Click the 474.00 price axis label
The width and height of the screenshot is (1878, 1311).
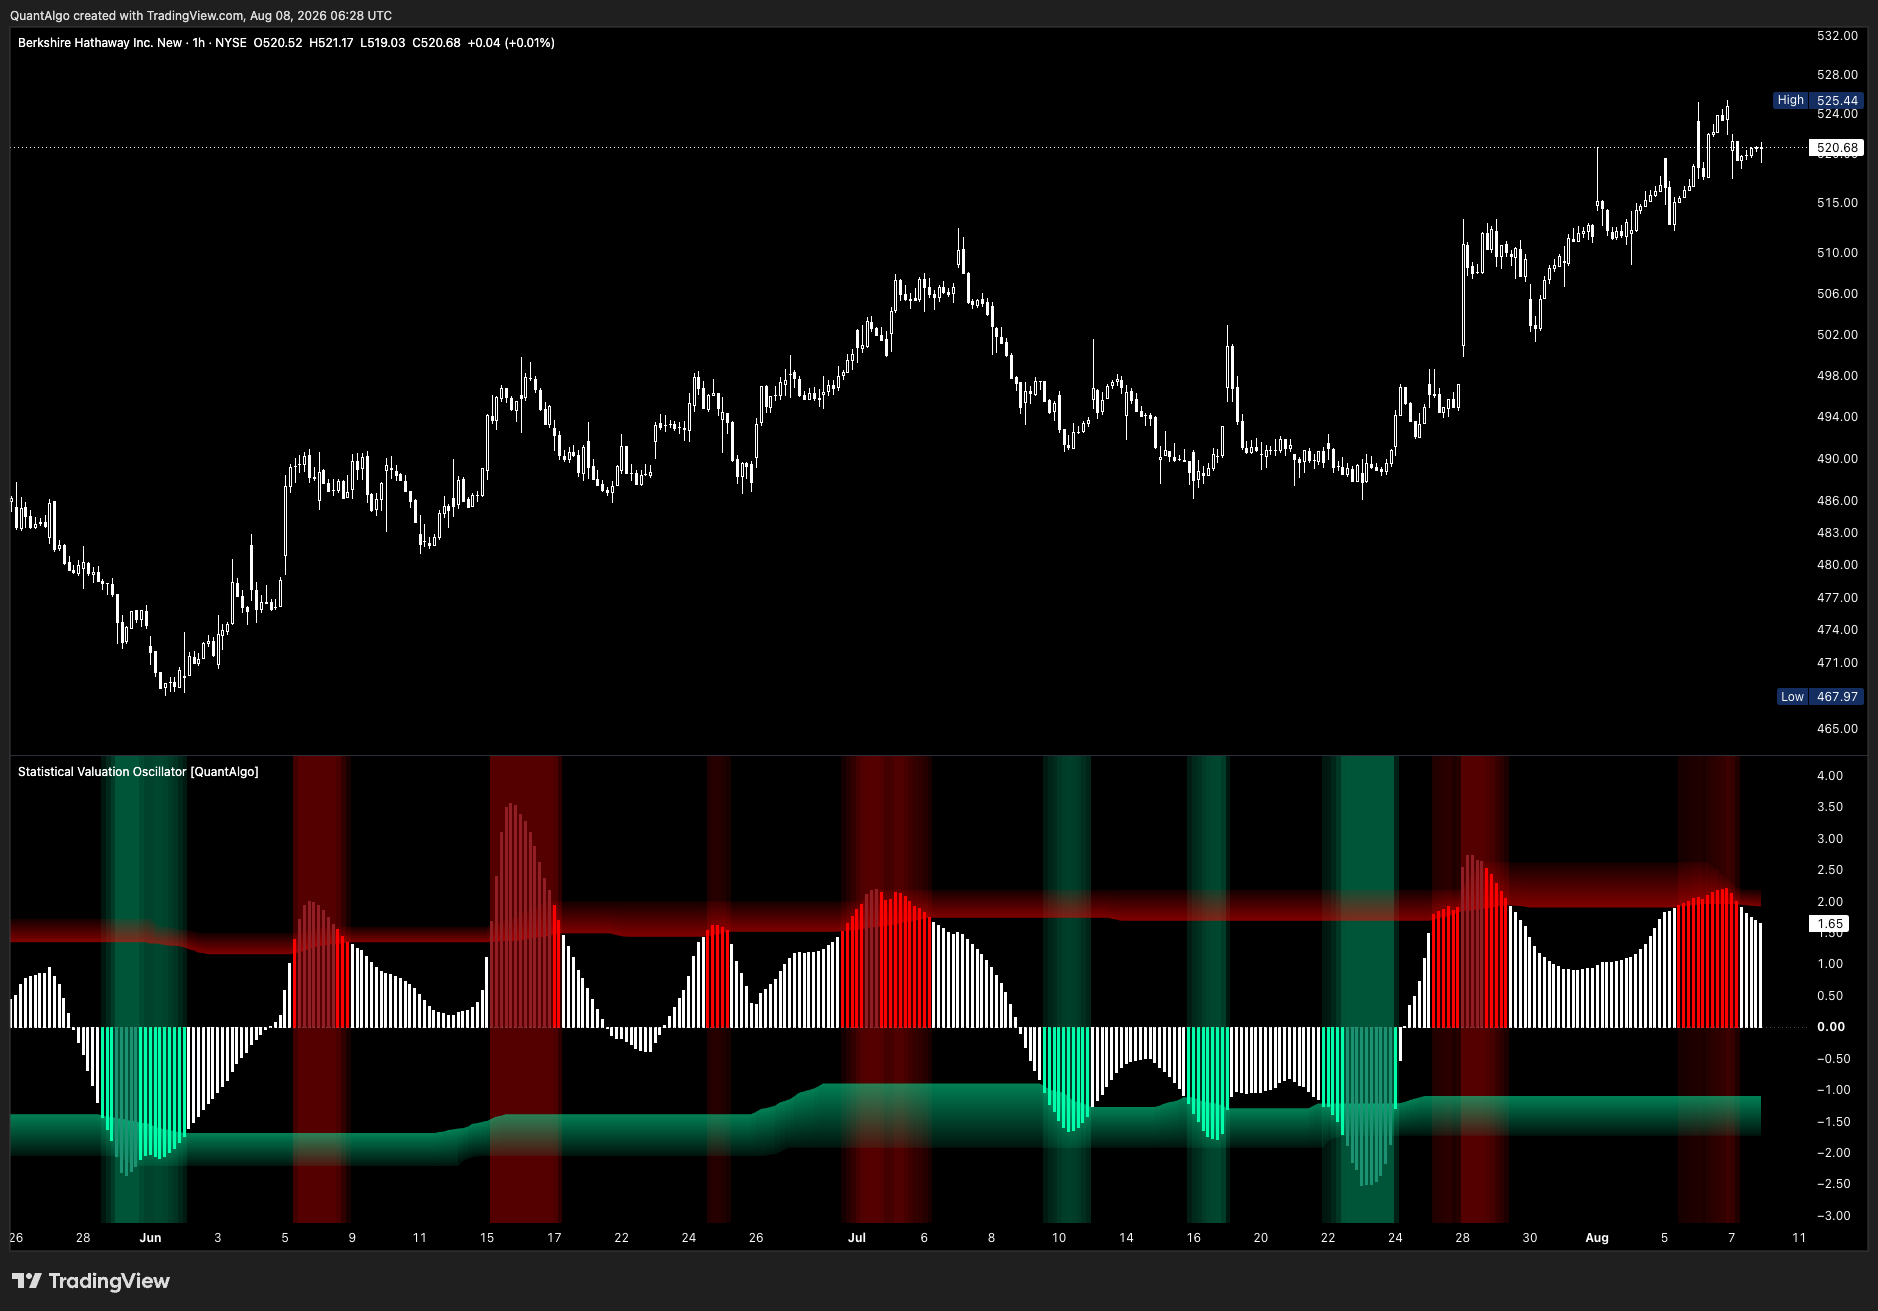pyautogui.click(x=1837, y=630)
